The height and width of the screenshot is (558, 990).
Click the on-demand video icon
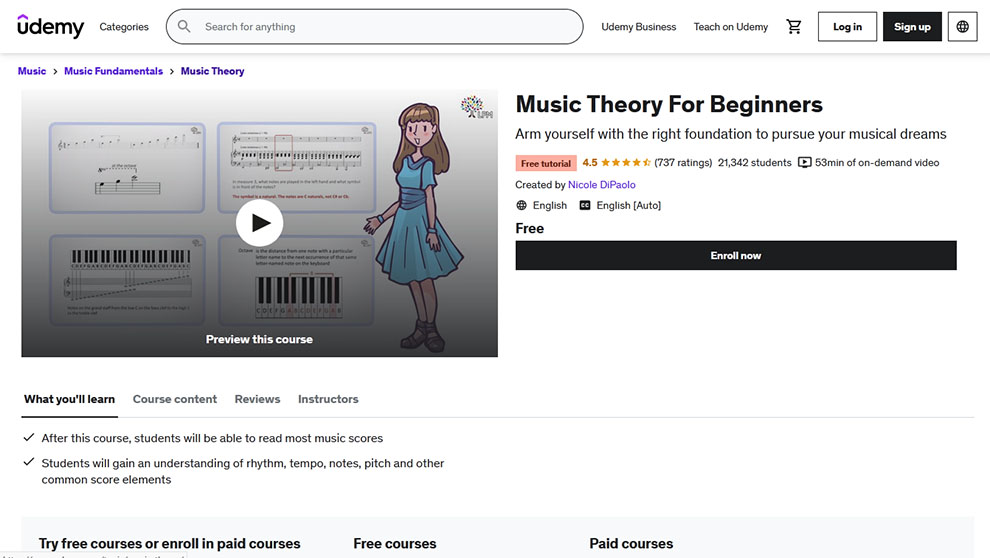point(804,163)
